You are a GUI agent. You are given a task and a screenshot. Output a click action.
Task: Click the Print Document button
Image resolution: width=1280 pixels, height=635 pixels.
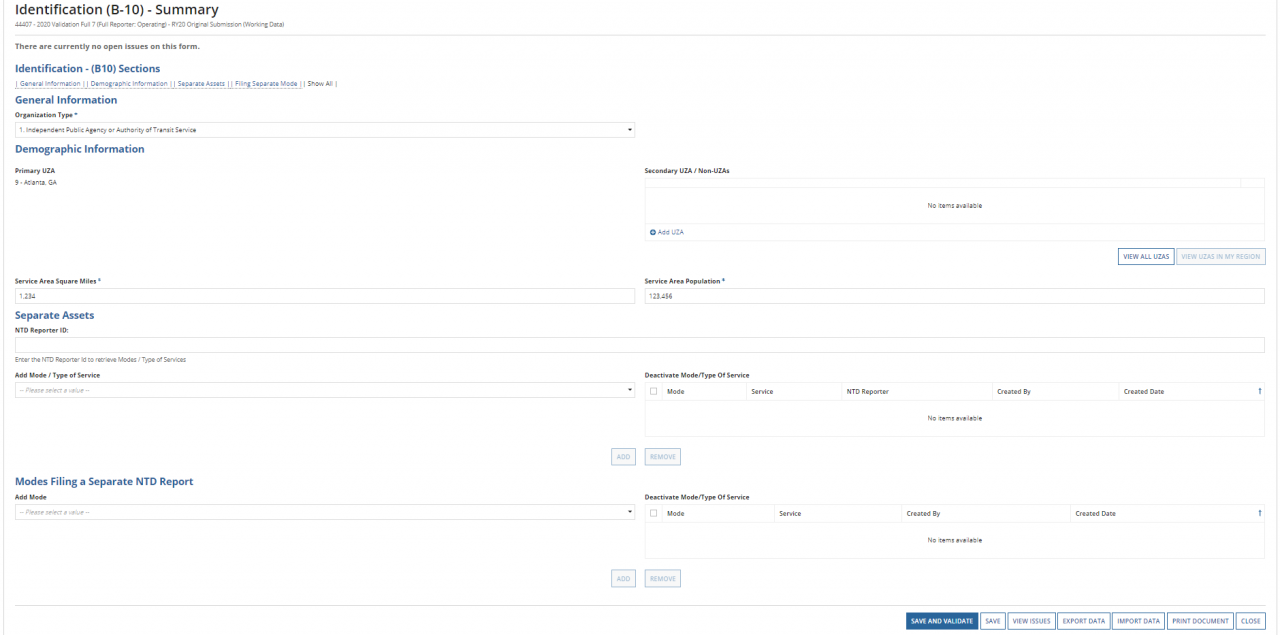pyautogui.click(x=1200, y=621)
